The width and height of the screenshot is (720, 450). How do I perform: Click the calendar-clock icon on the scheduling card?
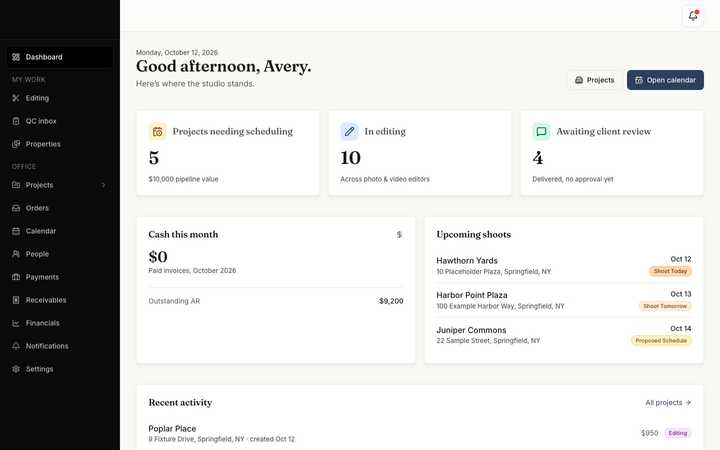(x=158, y=131)
